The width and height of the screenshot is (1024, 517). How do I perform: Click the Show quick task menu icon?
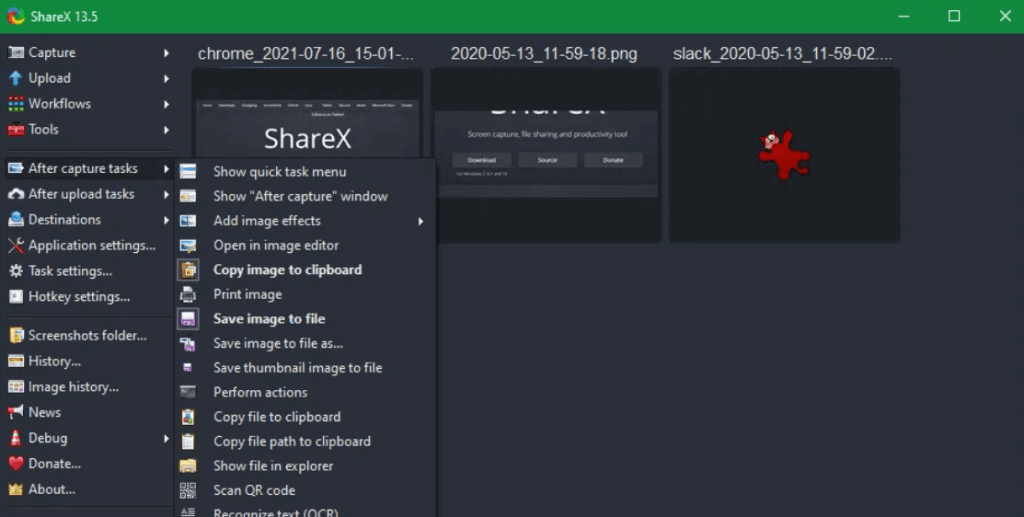[x=188, y=172]
